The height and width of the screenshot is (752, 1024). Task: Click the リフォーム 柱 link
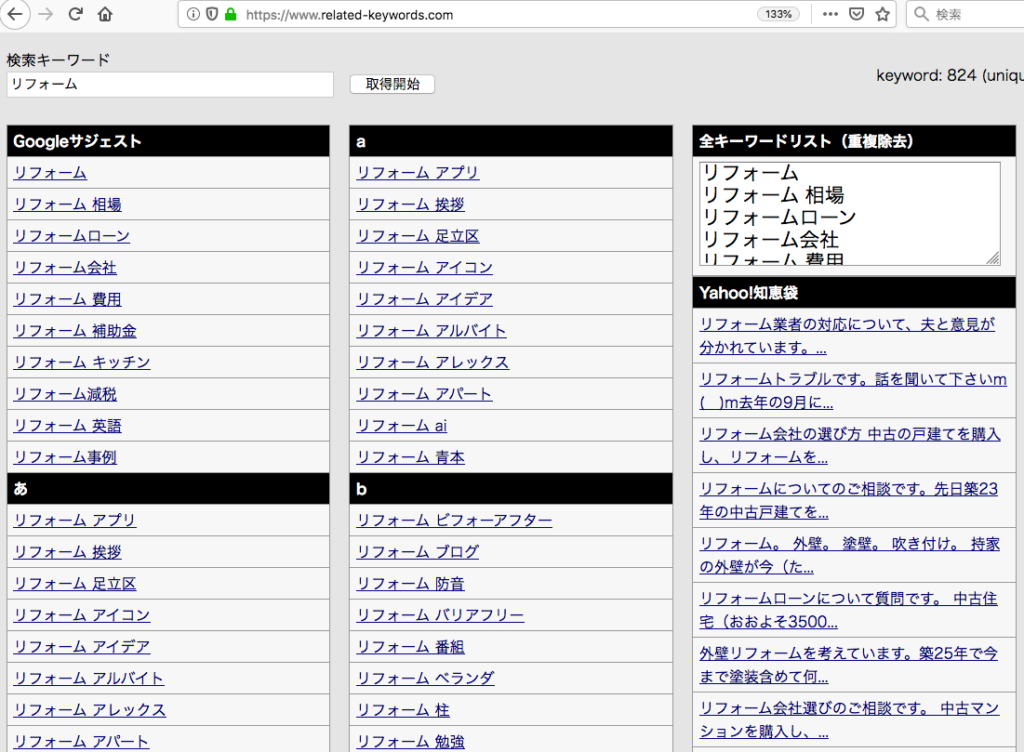[404, 710]
